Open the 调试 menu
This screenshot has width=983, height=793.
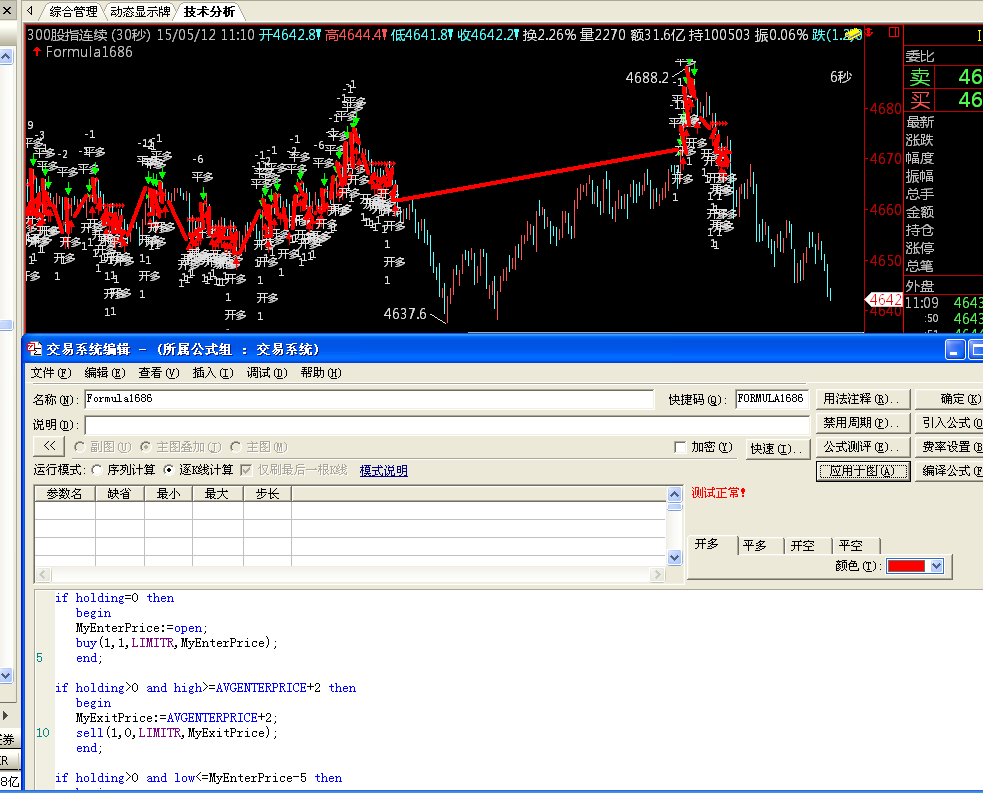point(266,373)
